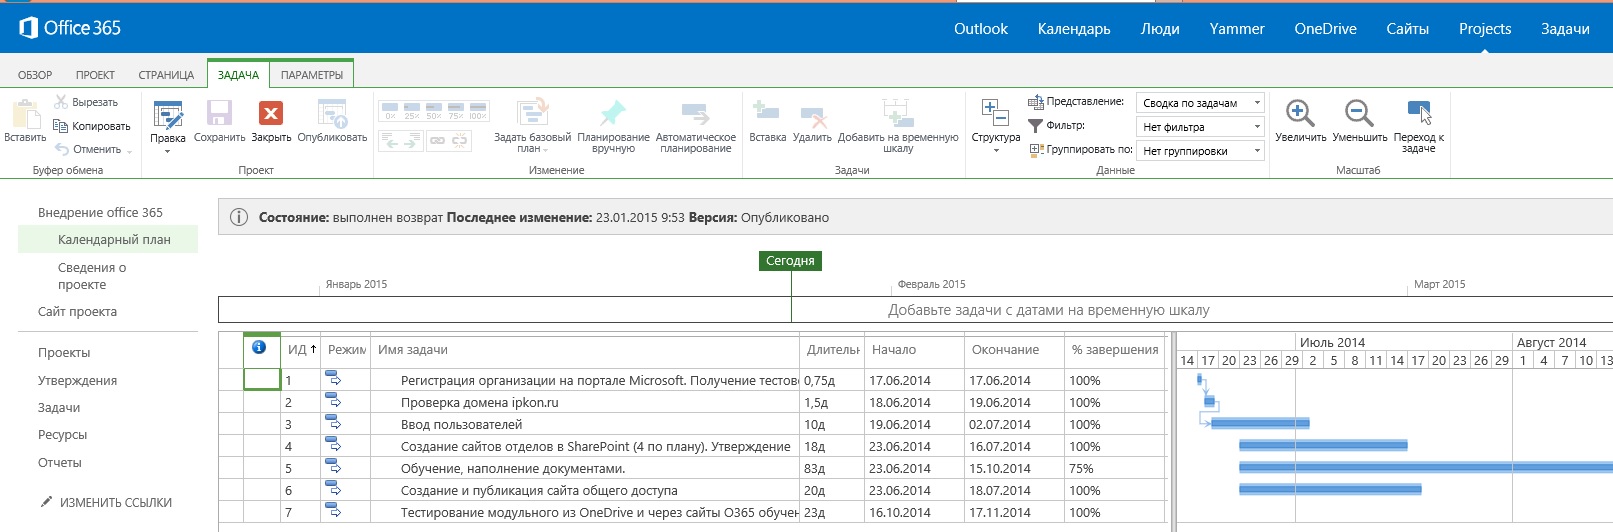Click the link tasks chain icon
Image resolution: width=1613 pixels, height=532 pixels.
pos(437,141)
